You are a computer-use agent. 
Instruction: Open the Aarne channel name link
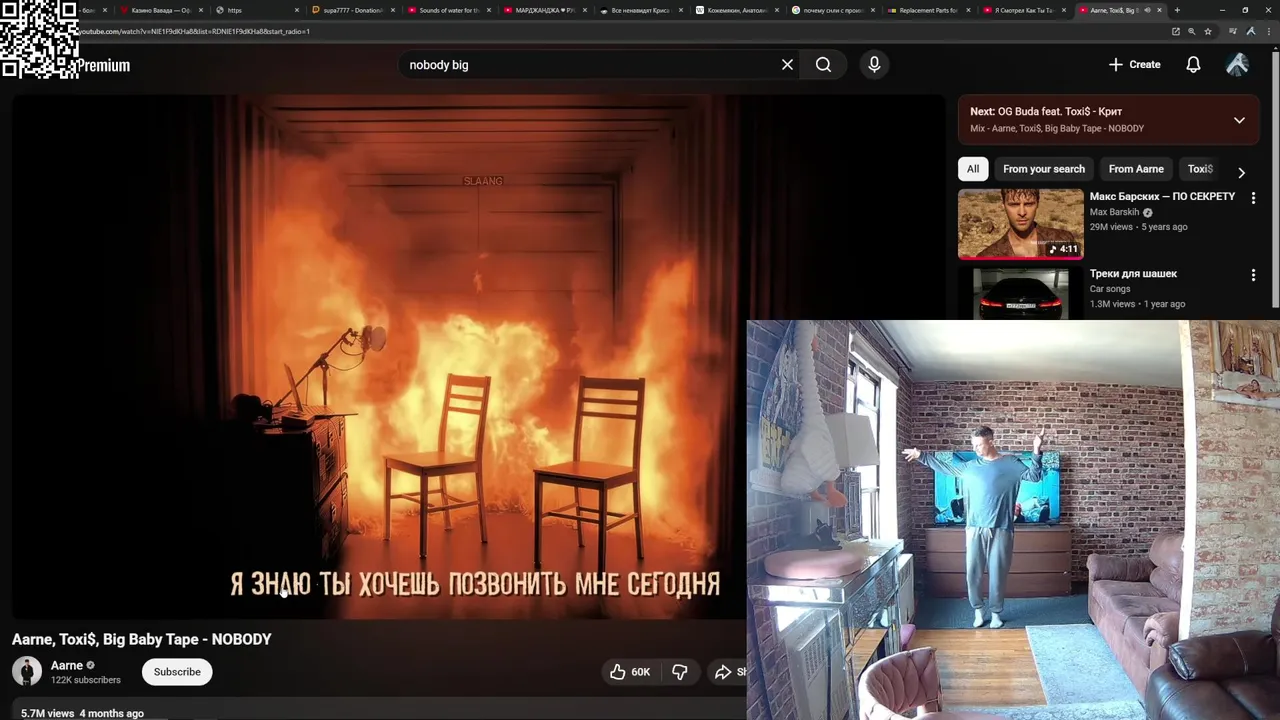pyautogui.click(x=67, y=665)
